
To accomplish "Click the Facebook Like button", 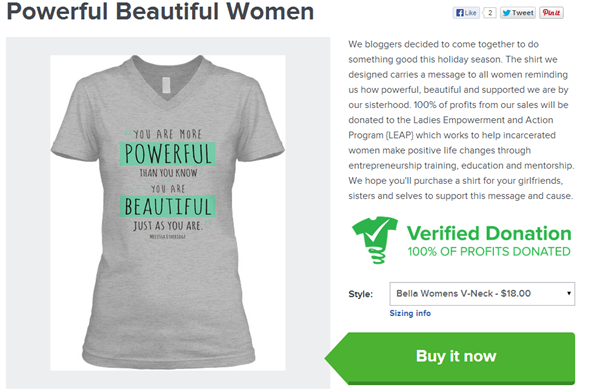I will click(x=466, y=13).
